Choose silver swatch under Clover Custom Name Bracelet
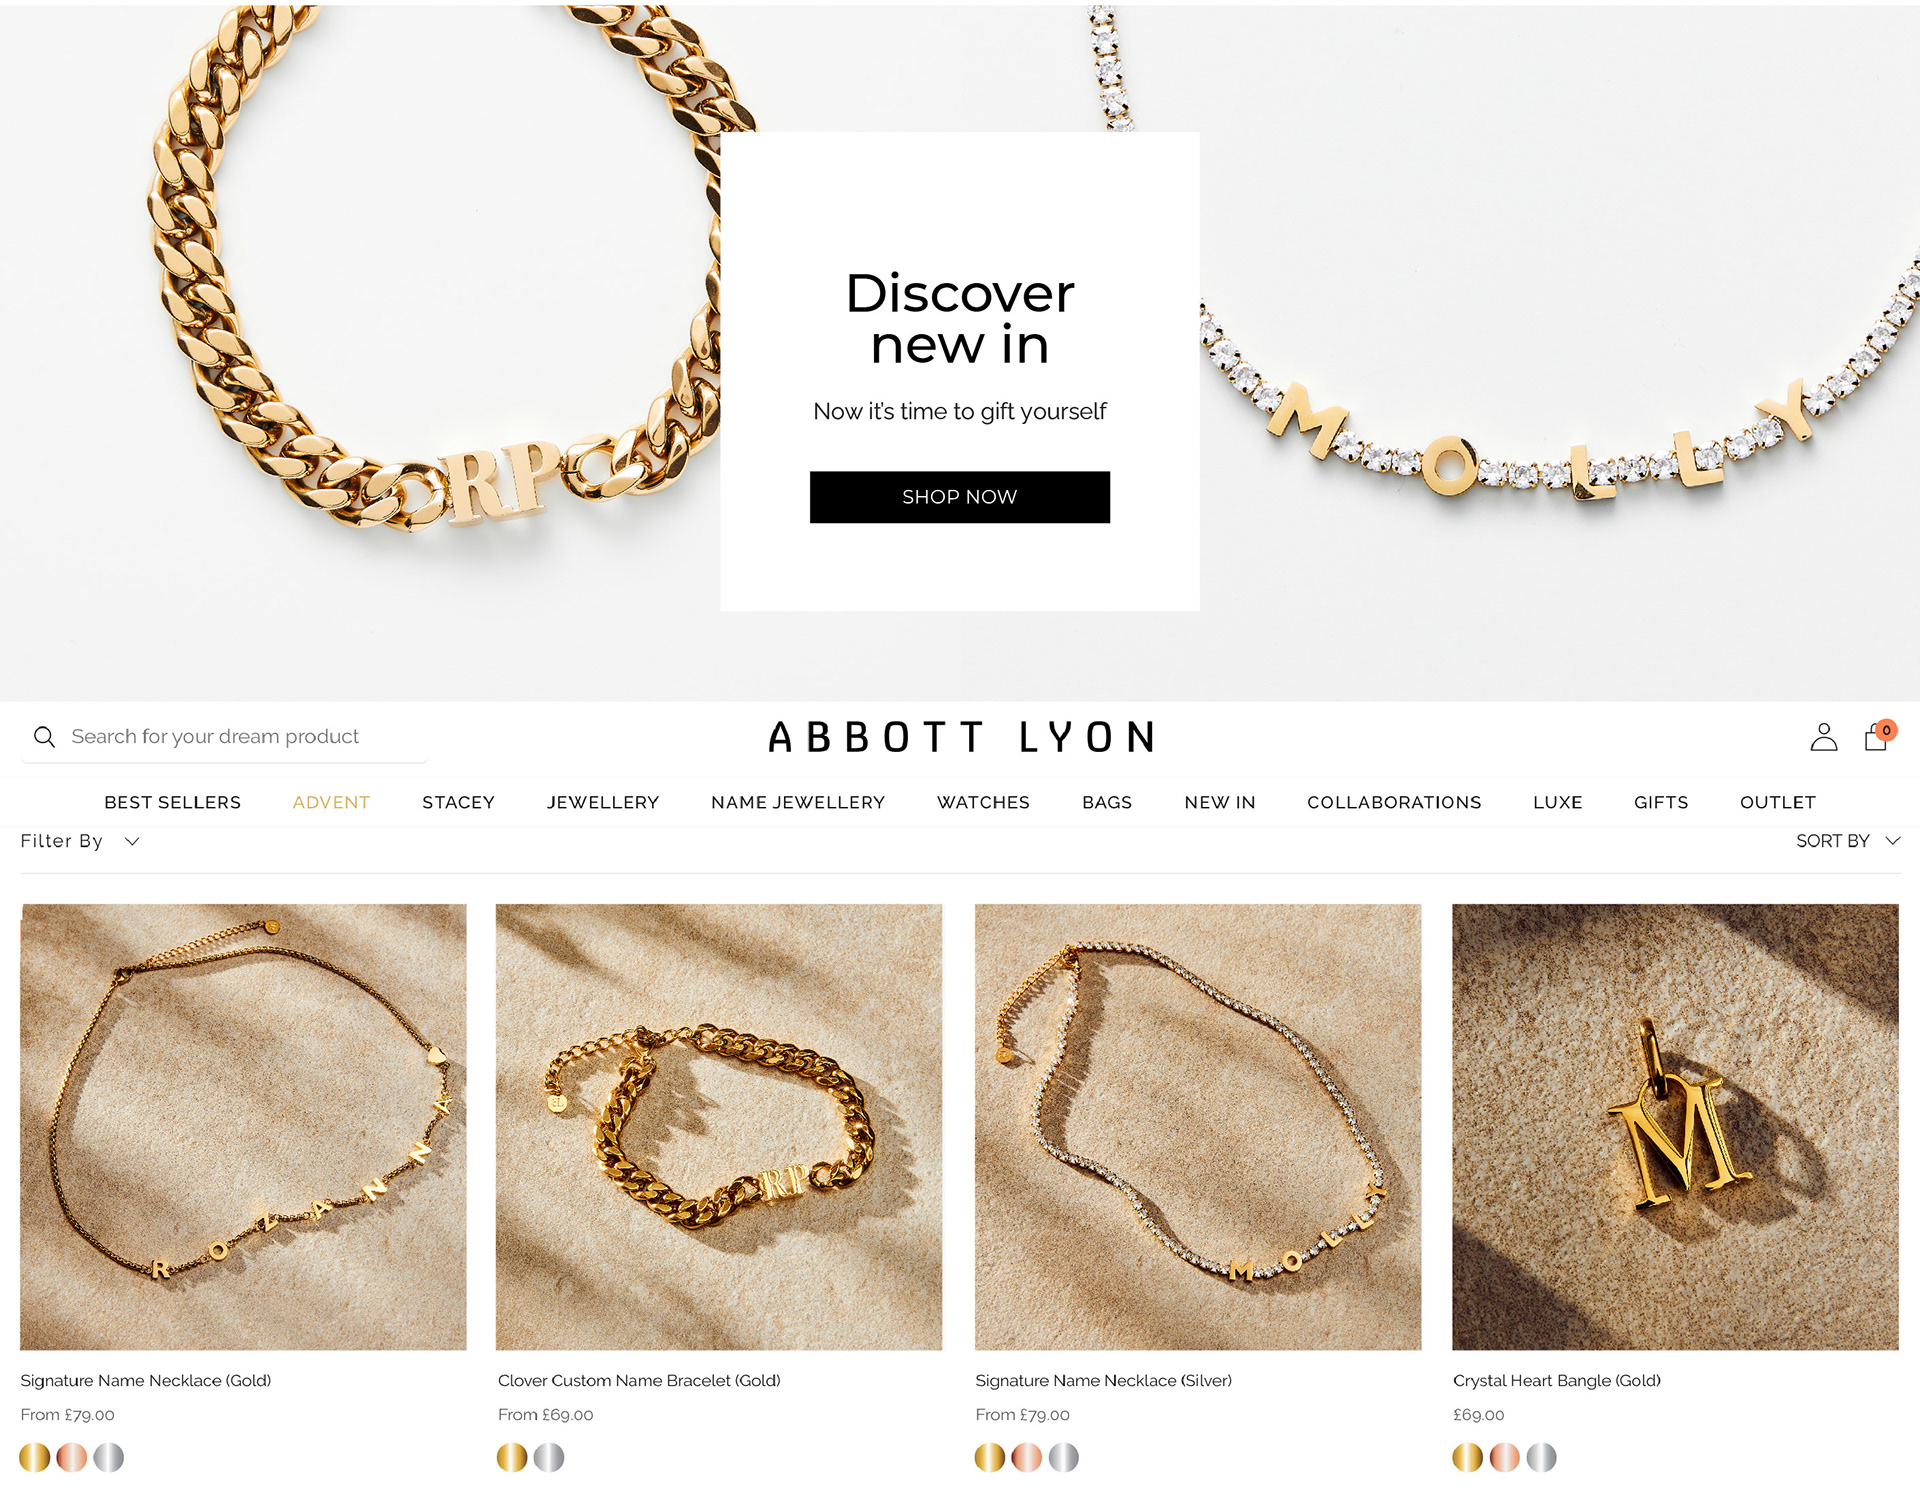The width and height of the screenshot is (1920, 1497). (549, 1457)
